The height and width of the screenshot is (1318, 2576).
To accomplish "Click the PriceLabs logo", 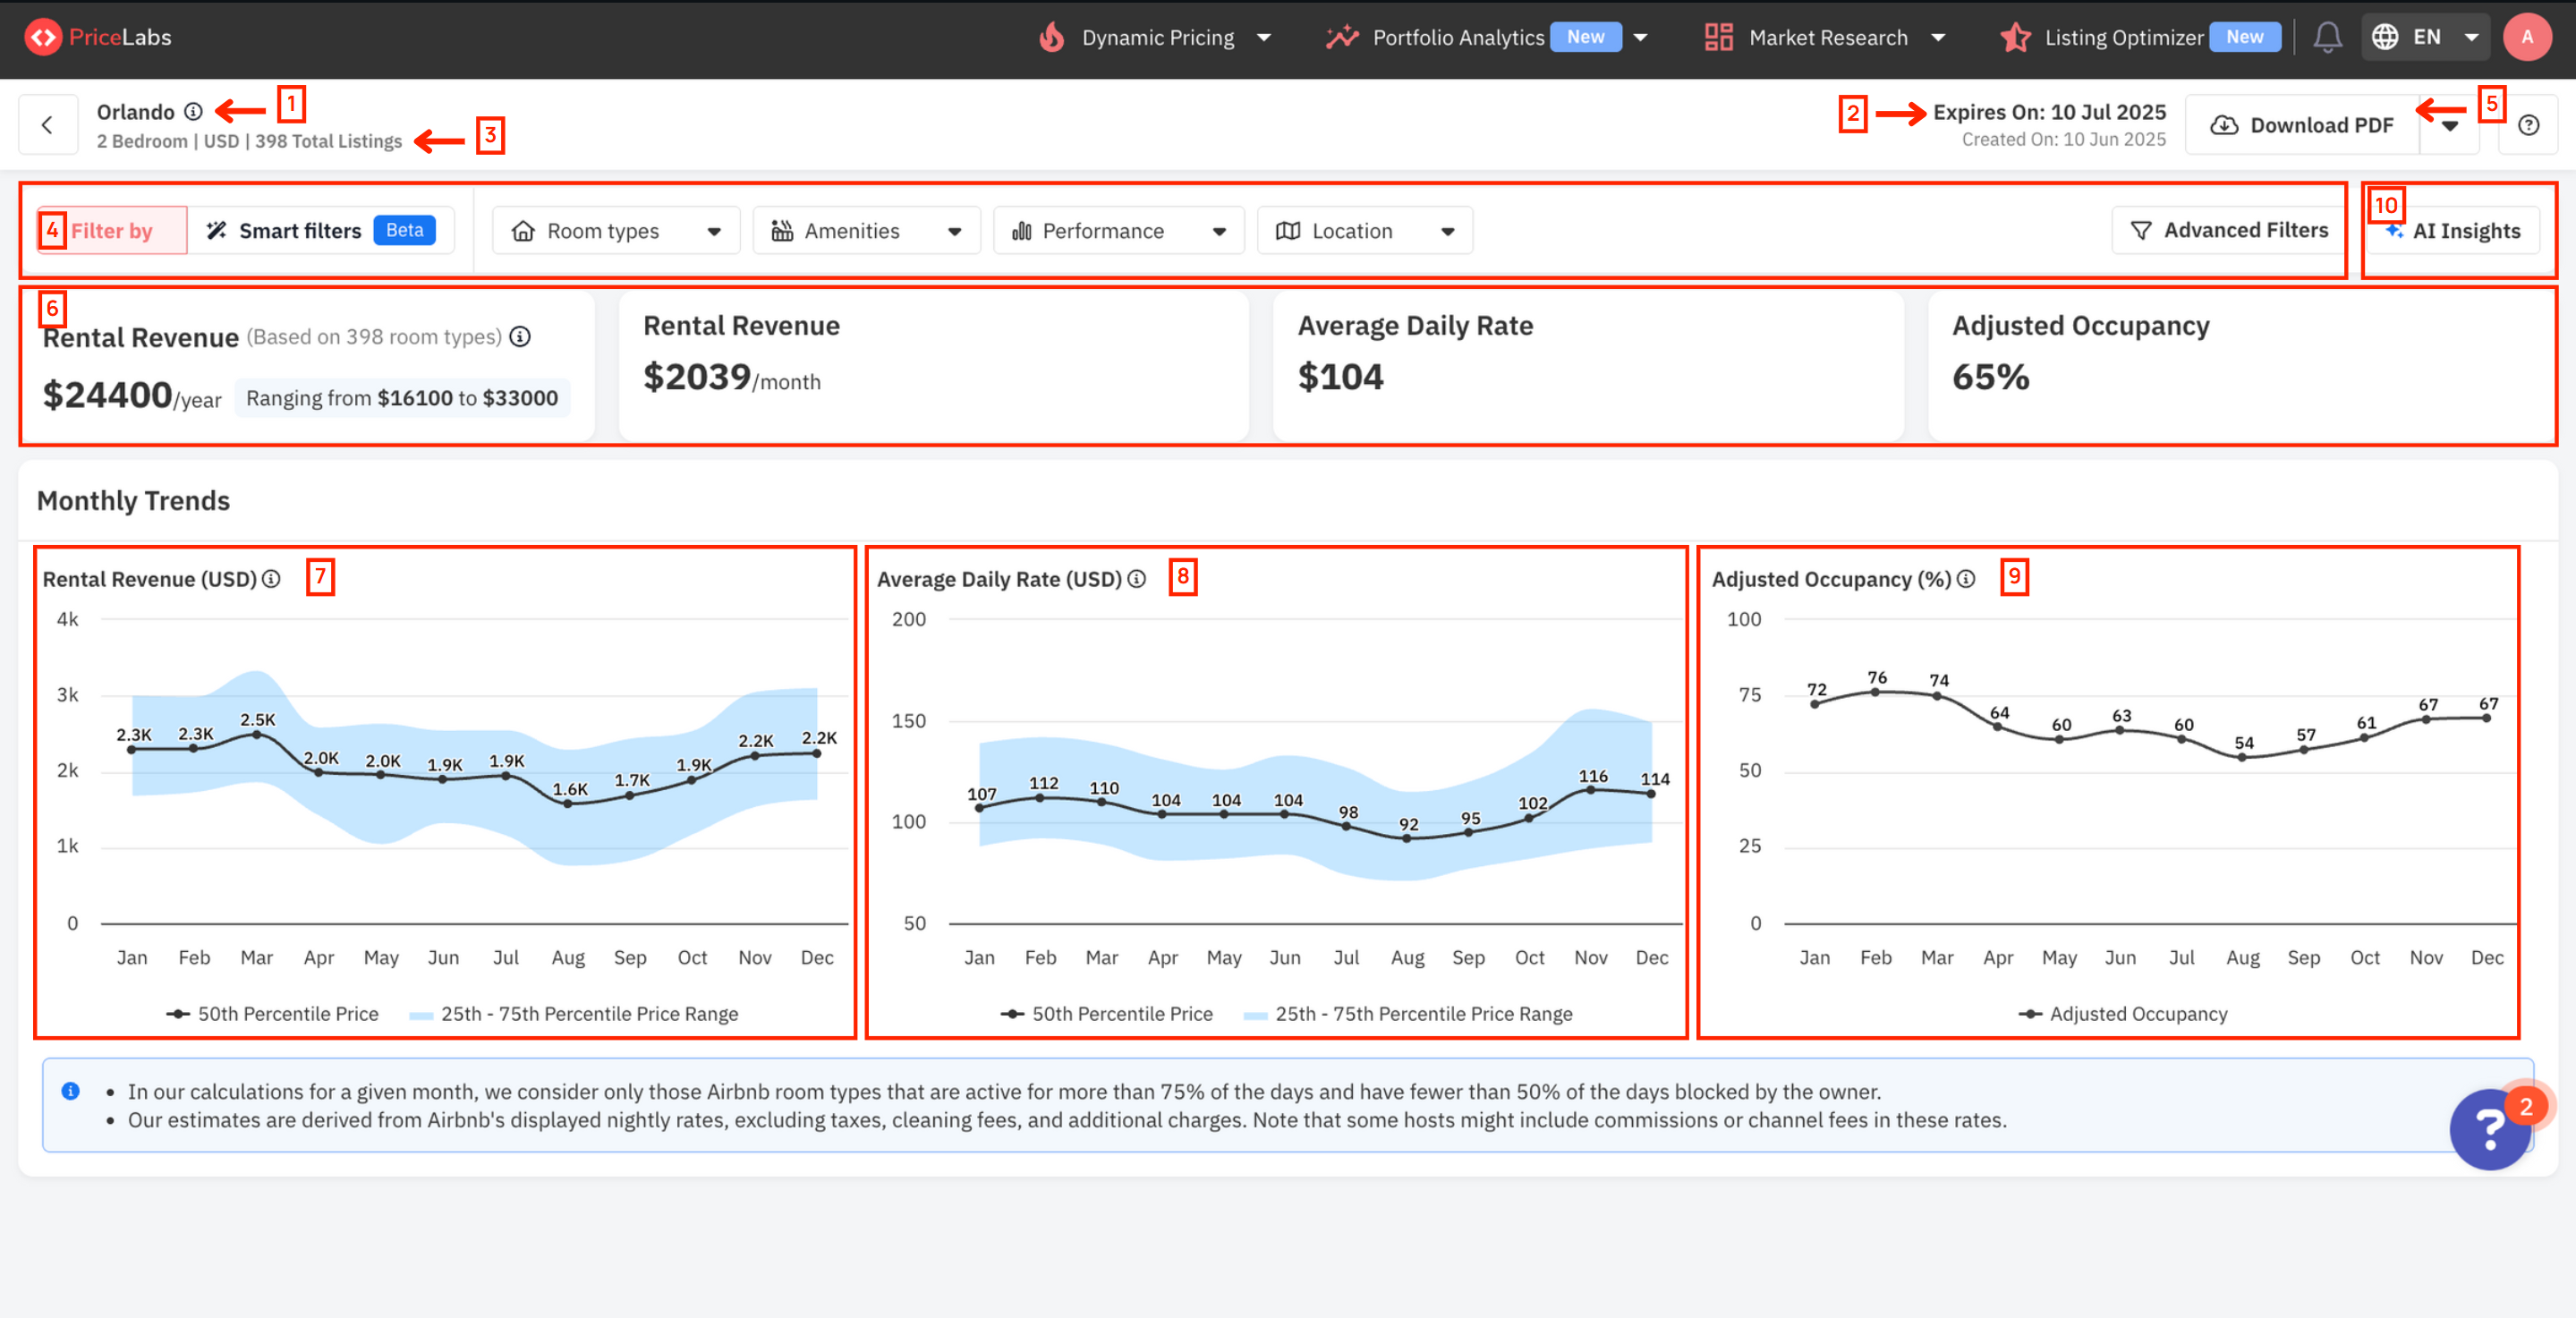I will (x=97, y=37).
